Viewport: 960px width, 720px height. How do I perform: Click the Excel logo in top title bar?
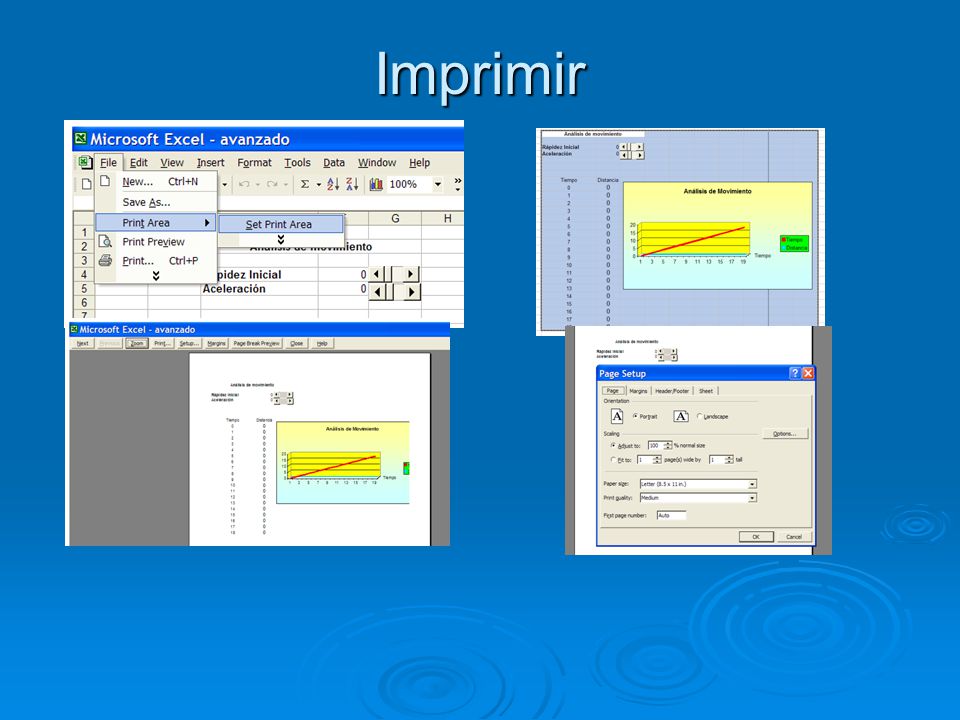(x=80, y=138)
